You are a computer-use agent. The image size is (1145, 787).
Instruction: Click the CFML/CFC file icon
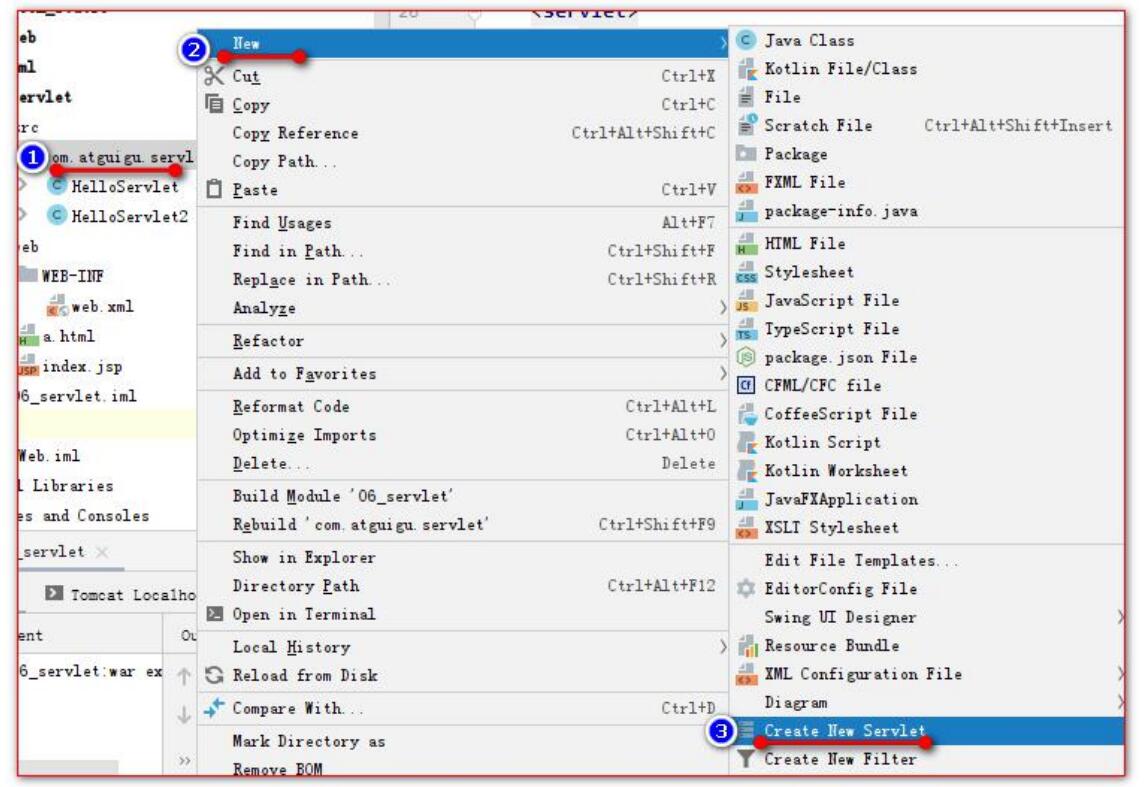(x=746, y=385)
